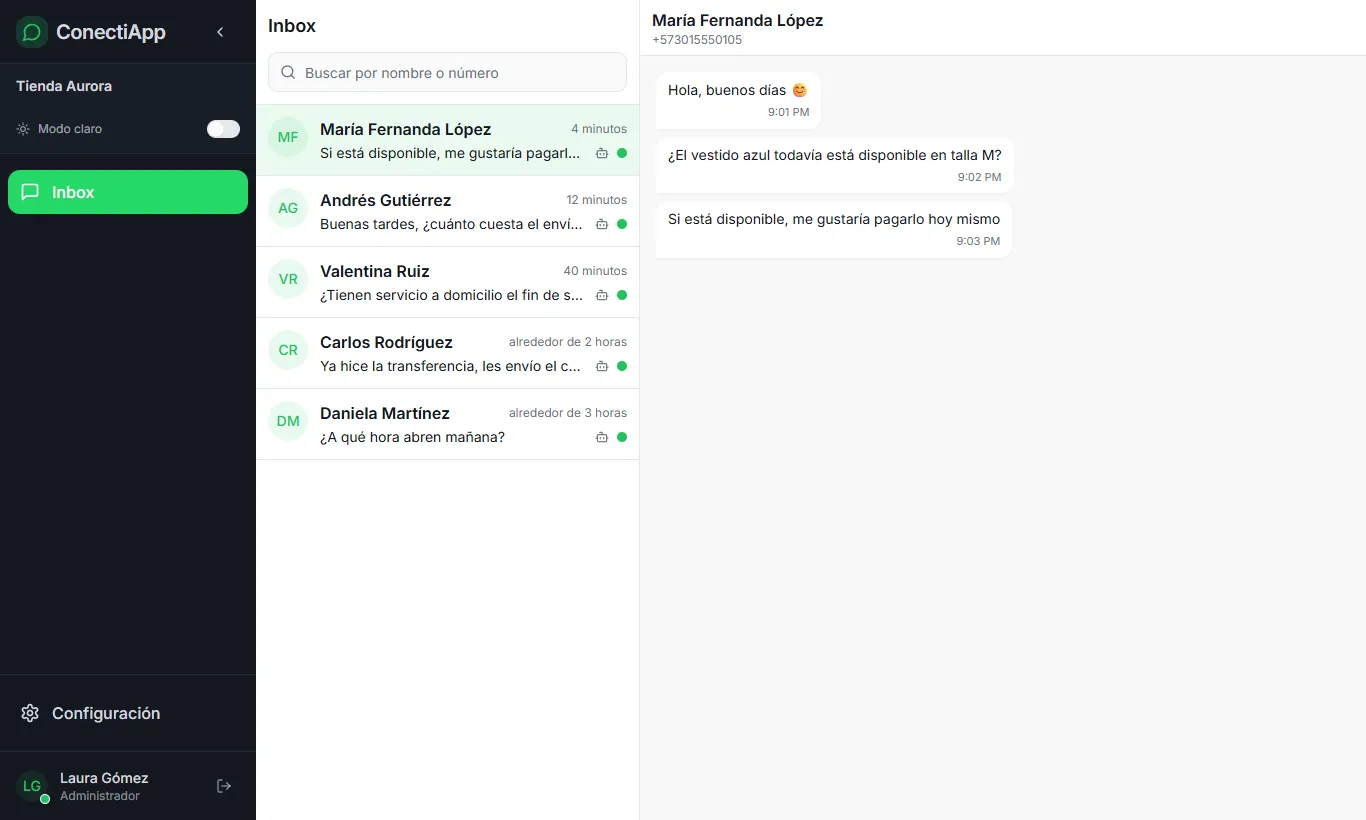
Task: Click the "me gustaría pagarlo hoy mismo" message
Action: click(x=834, y=229)
